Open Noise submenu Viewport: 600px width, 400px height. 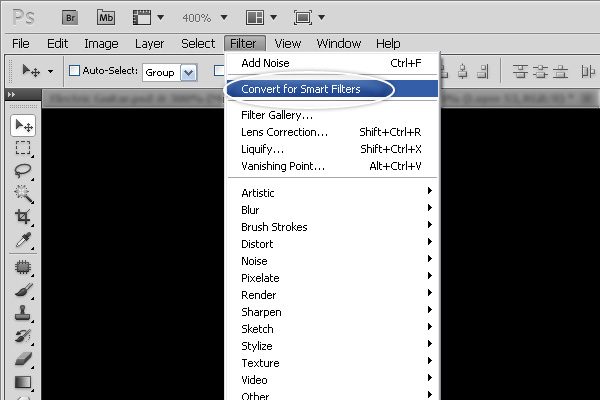333,261
